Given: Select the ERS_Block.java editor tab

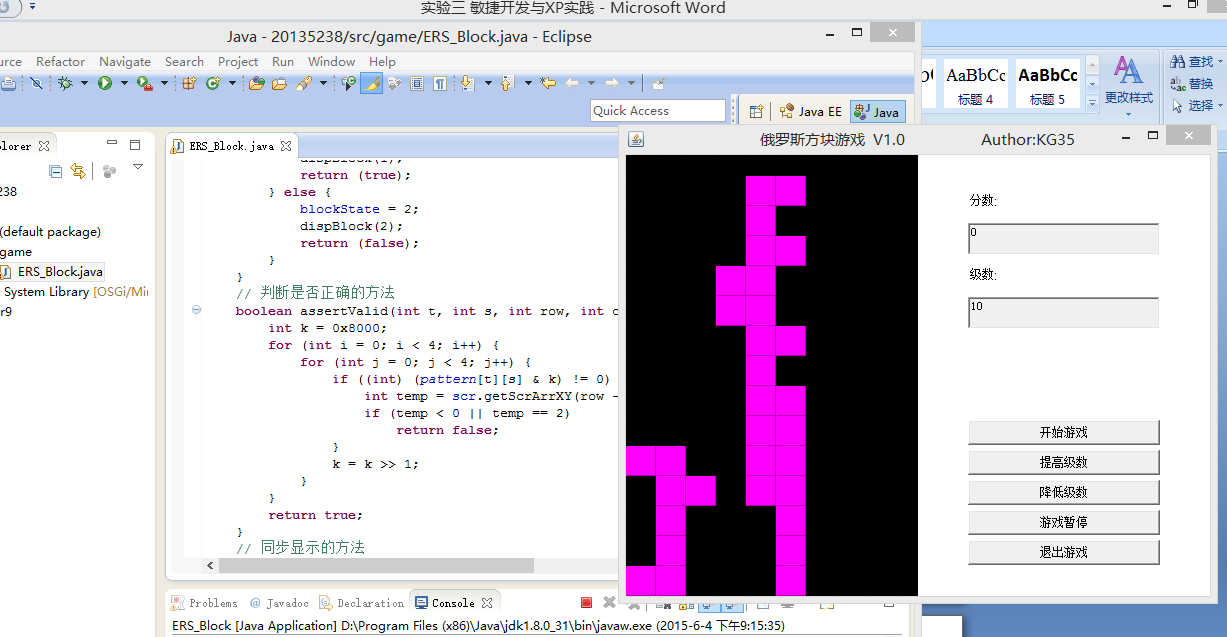Looking at the screenshot, I should tap(231, 146).
